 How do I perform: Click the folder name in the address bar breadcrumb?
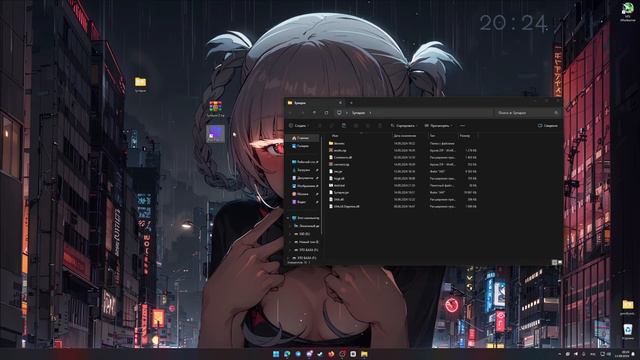[358, 113]
